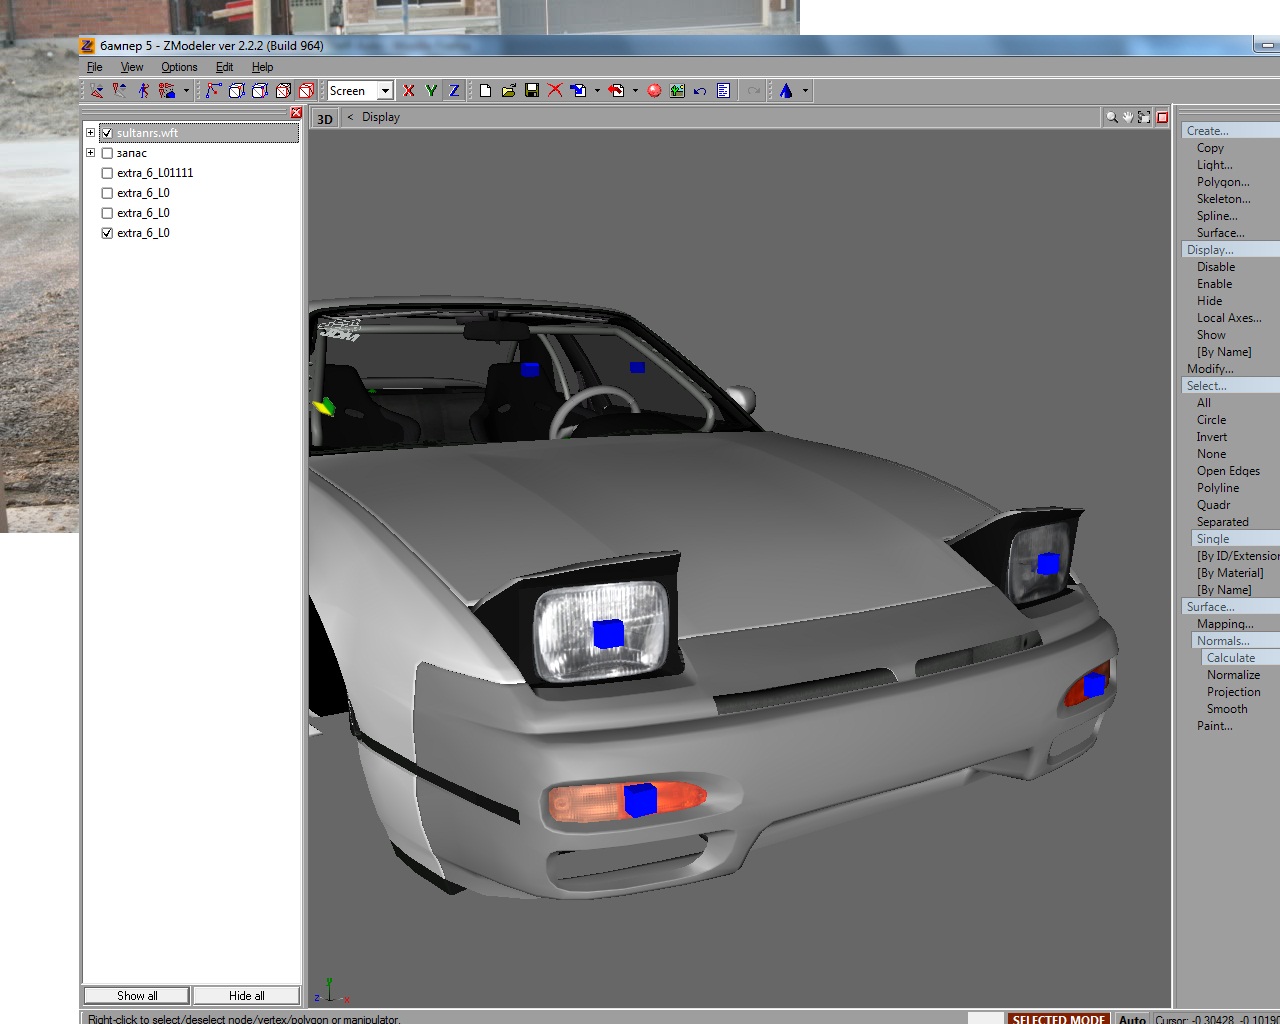Click the fourth toolbar icon before dropdown arrow
This screenshot has height=1024, width=1280.
coord(166,90)
